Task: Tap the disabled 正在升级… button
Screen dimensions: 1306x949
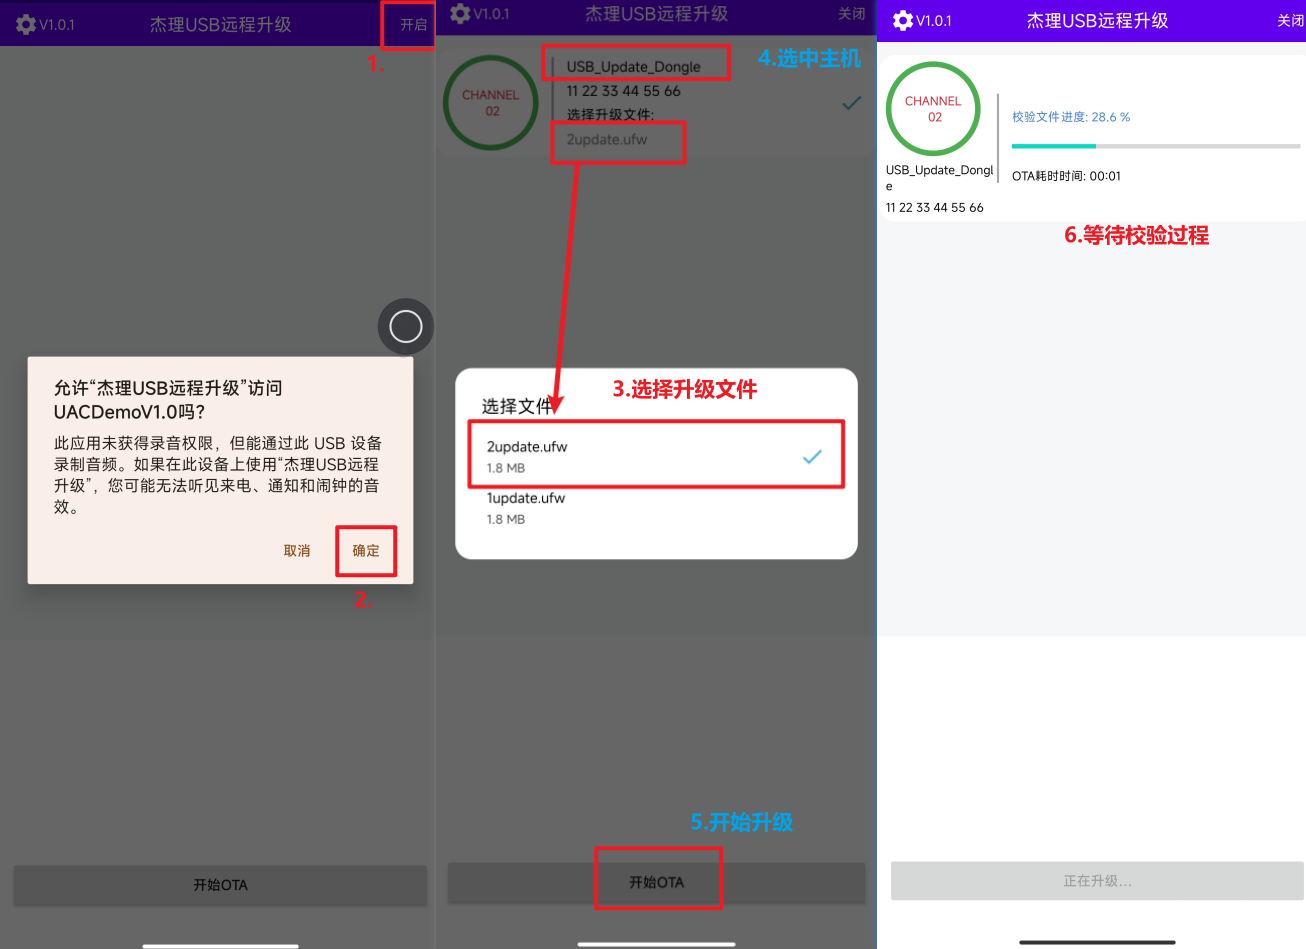Action: (1097, 881)
